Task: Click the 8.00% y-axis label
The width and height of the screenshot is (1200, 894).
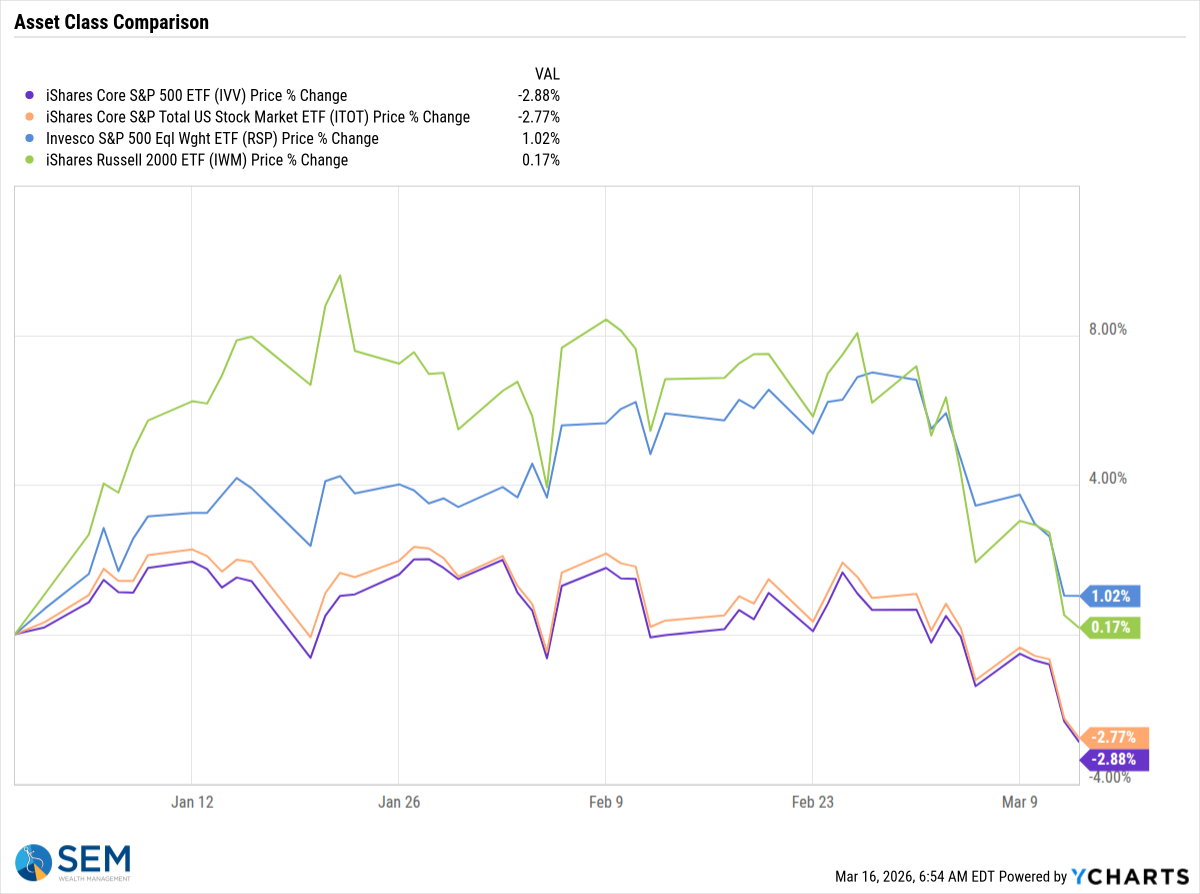Action: point(1107,329)
